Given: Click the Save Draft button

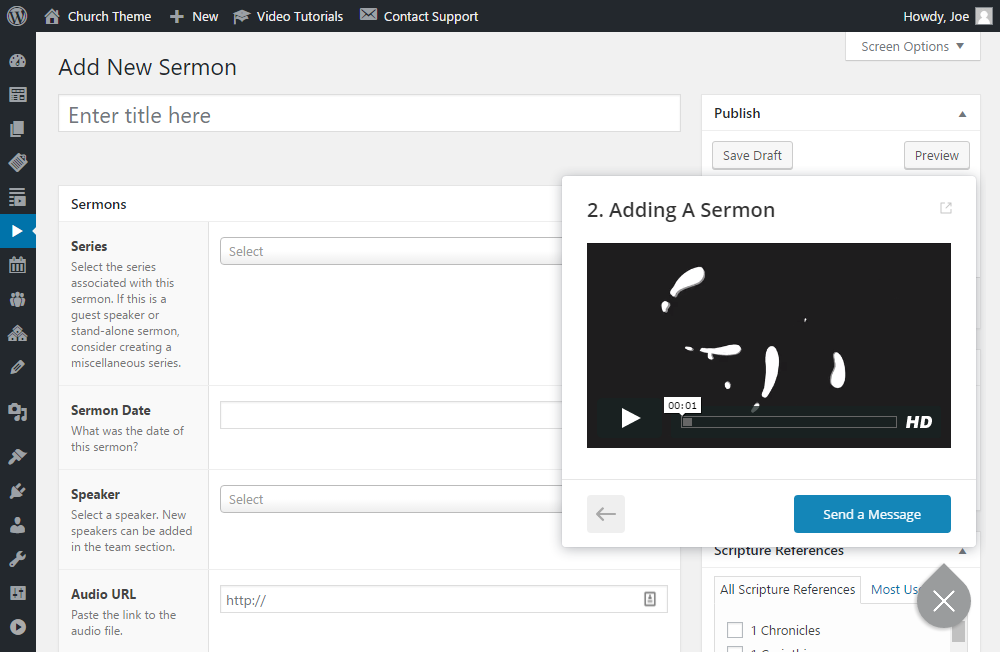Looking at the screenshot, I should click(752, 155).
